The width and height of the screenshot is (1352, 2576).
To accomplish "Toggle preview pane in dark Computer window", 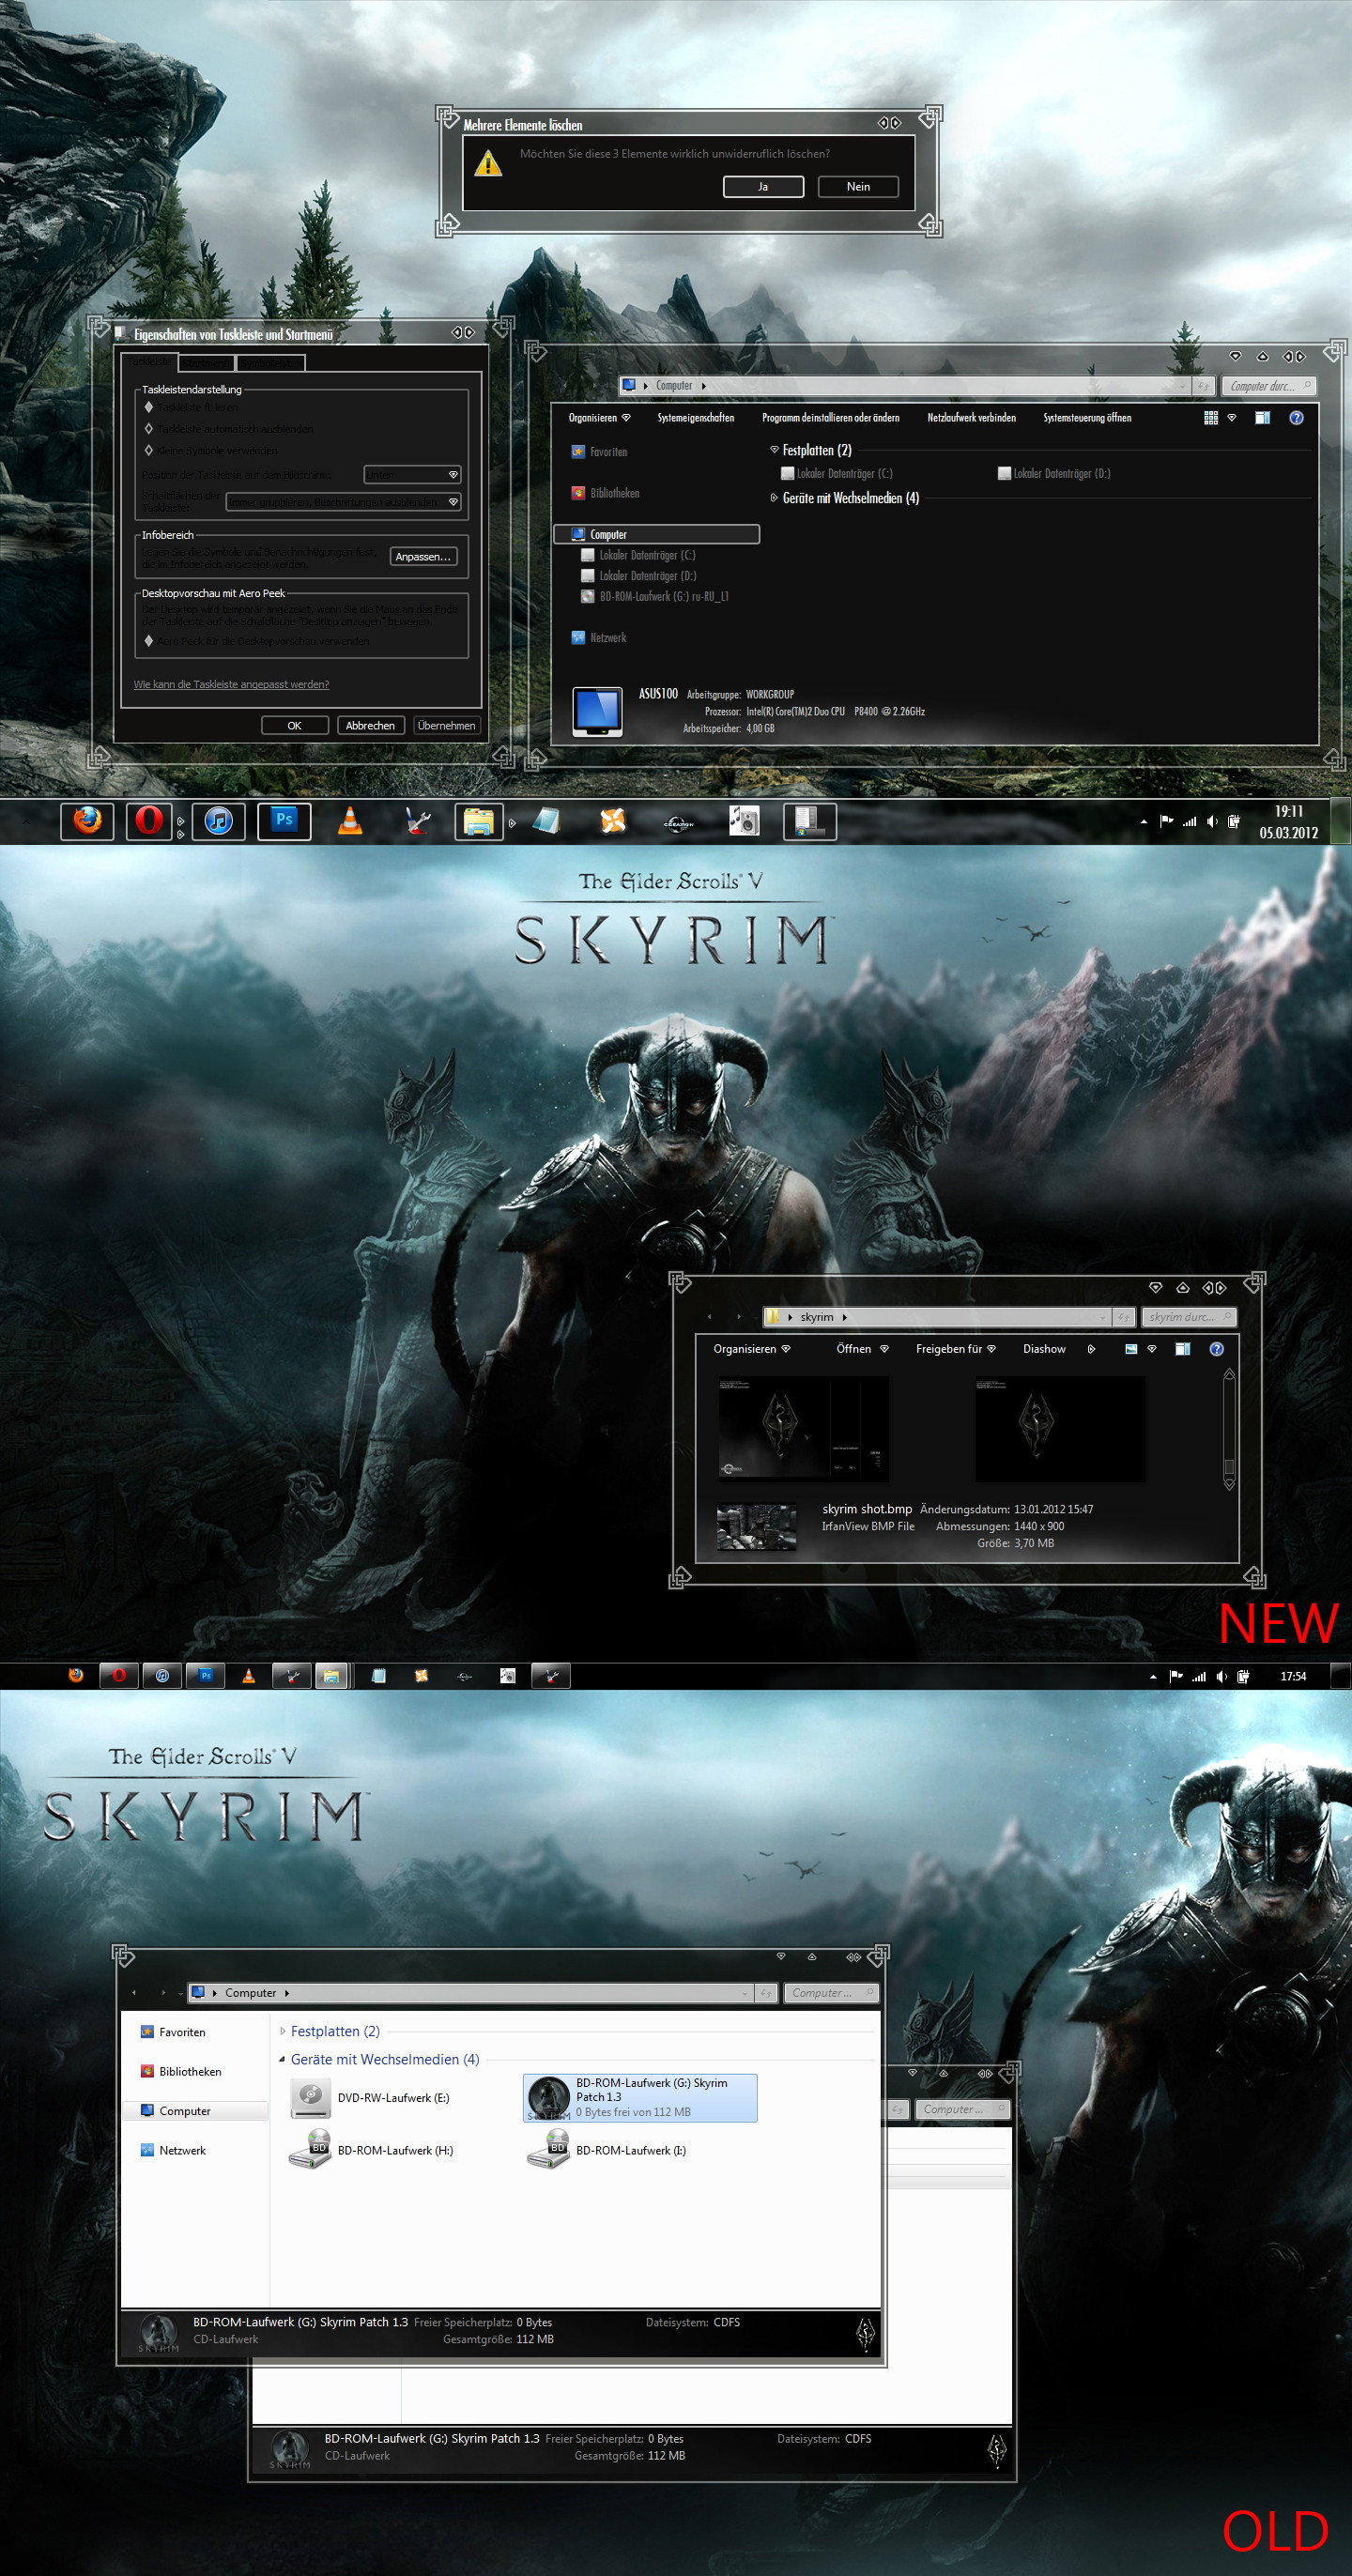I will (x=1262, y=418).
